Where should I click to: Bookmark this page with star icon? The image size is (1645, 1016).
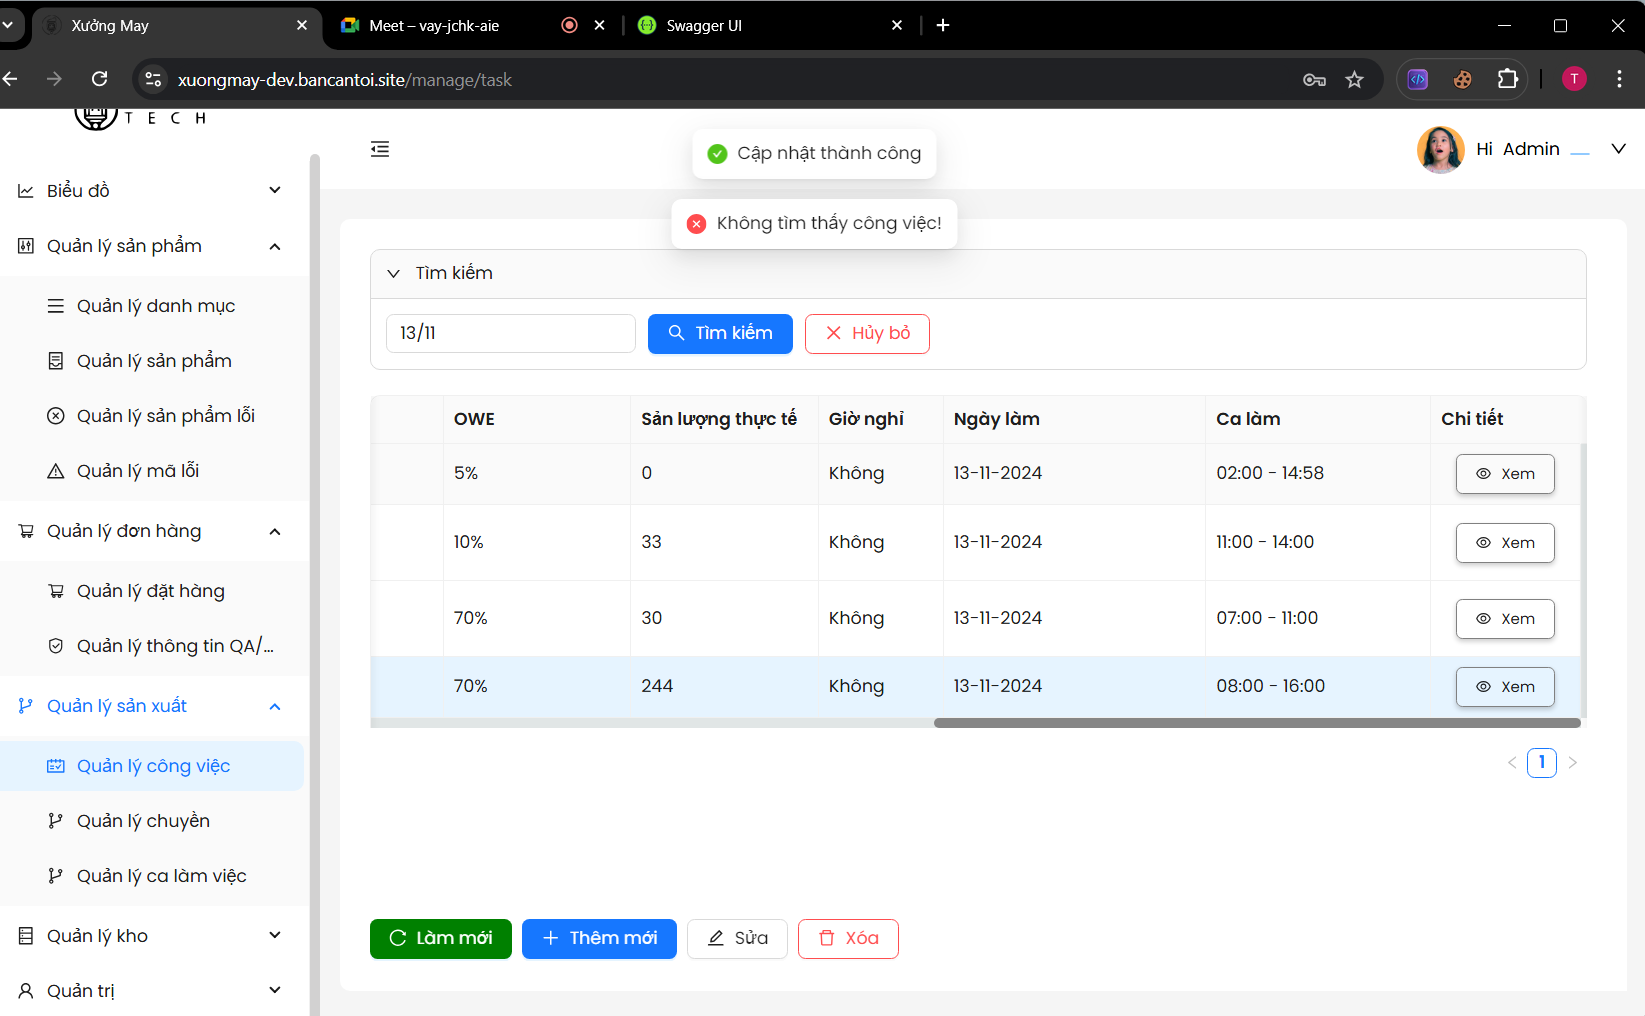coord(1354,80)
